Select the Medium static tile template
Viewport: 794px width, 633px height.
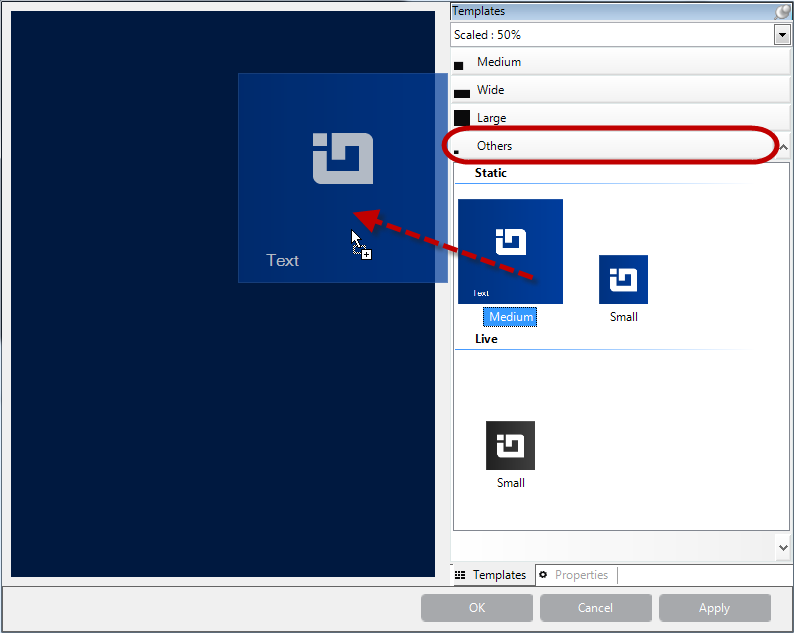[510, 251]
